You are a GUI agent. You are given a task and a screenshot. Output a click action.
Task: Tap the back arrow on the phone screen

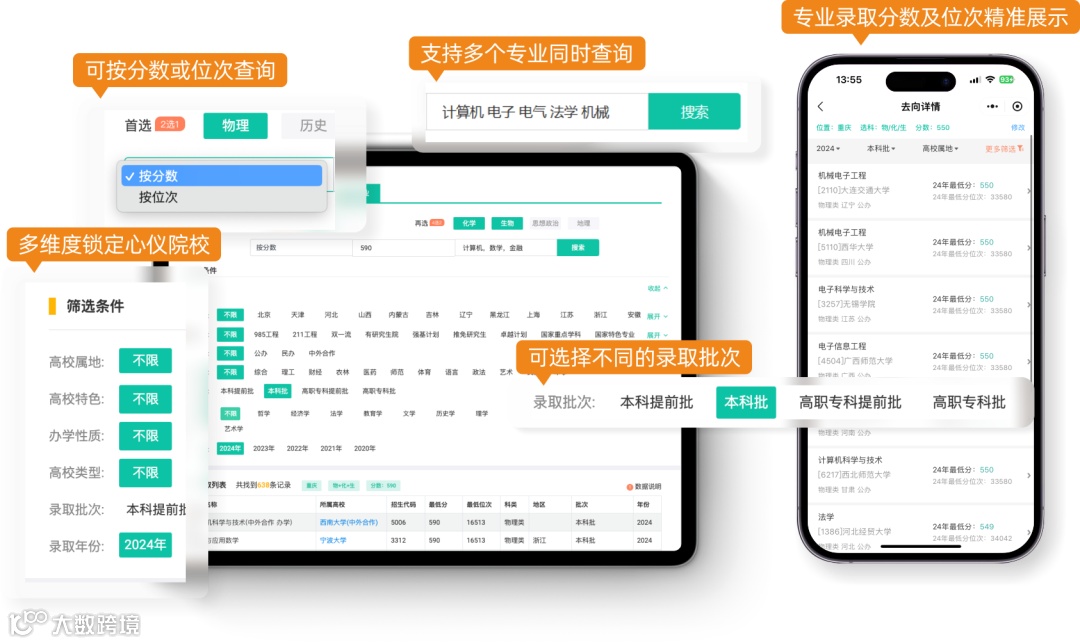coord(820,107)
